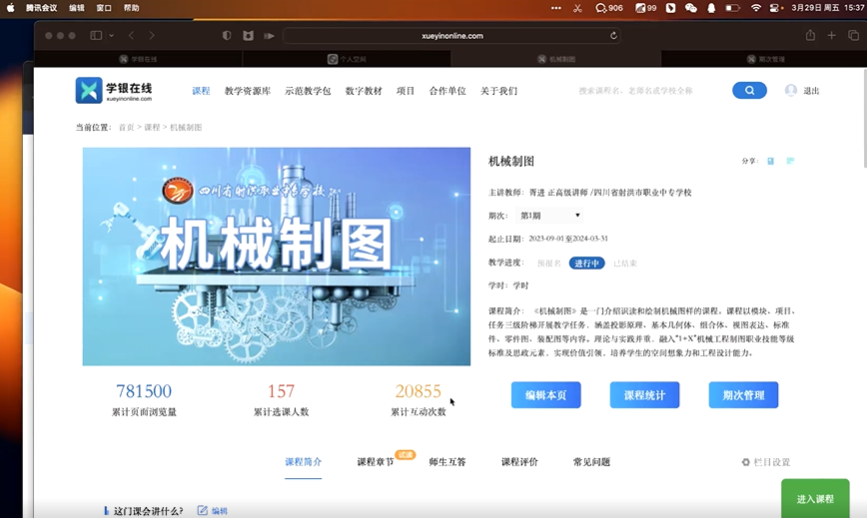Open the 编辑 menu
Screen dimensions: 867x518
click(x=77, y=8)
